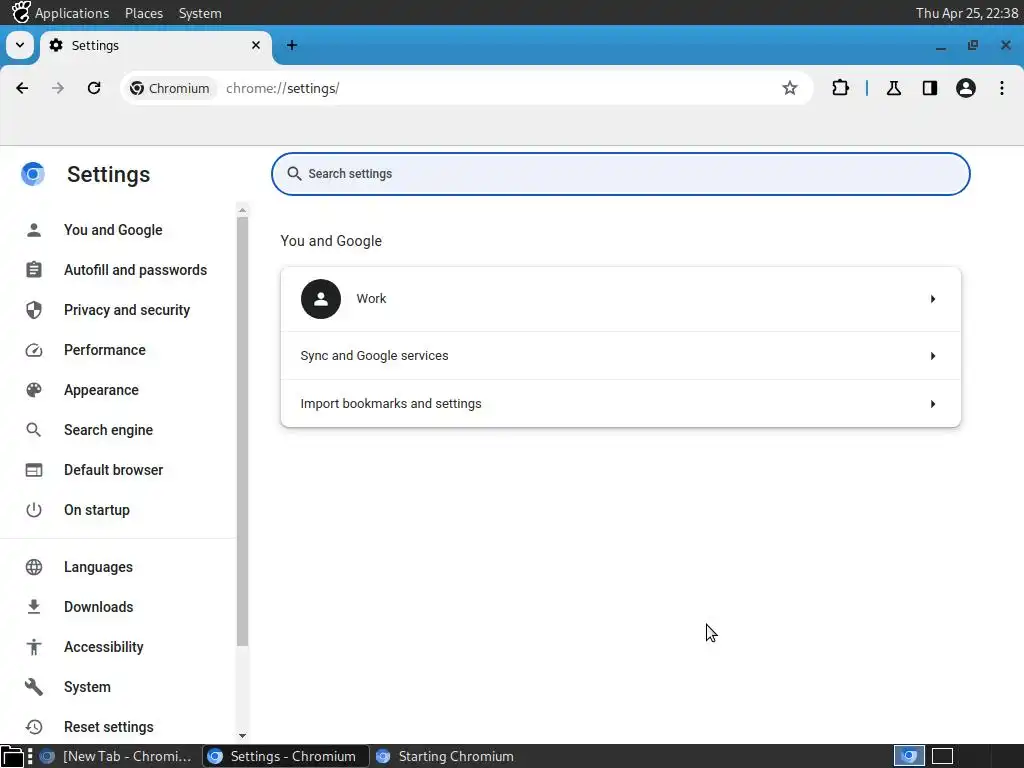Switch to second workspace in pager

[942, 756]
